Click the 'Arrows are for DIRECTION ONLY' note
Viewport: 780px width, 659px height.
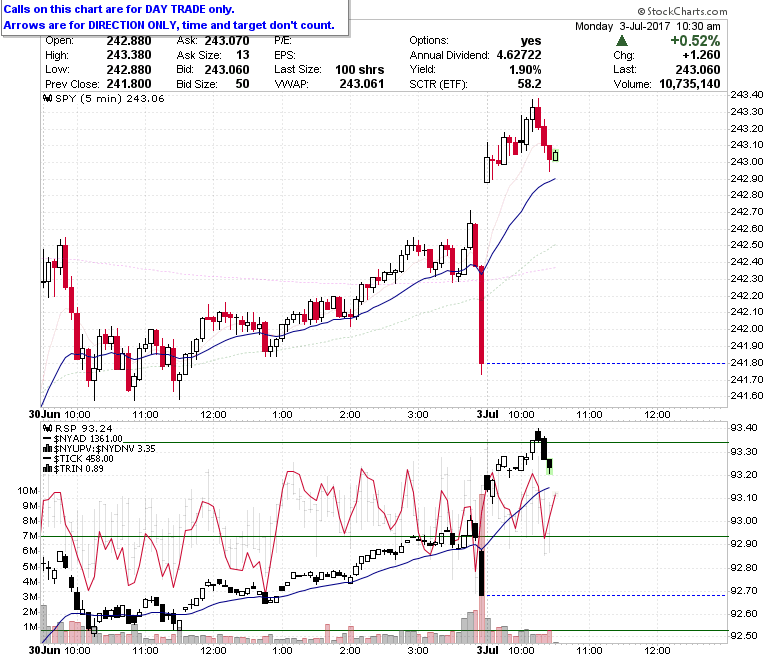coord(169,25)
